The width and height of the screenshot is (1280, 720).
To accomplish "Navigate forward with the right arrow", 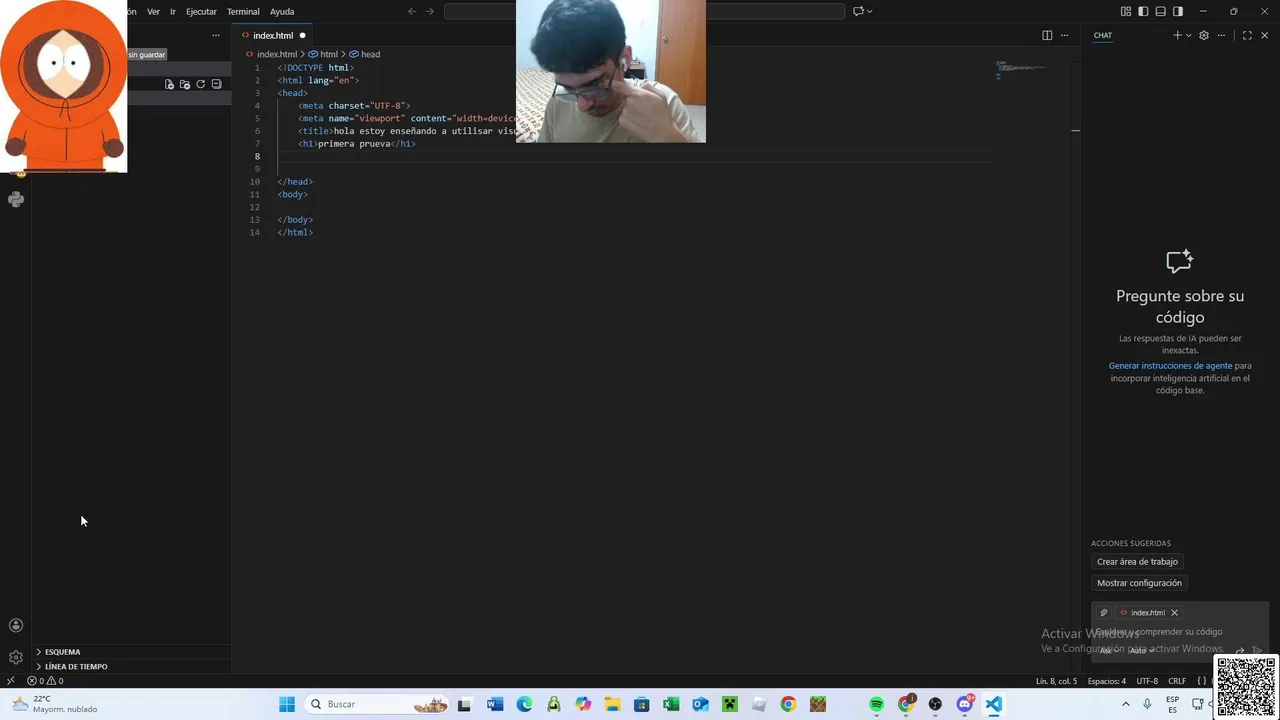I will (x=430, y=11).
